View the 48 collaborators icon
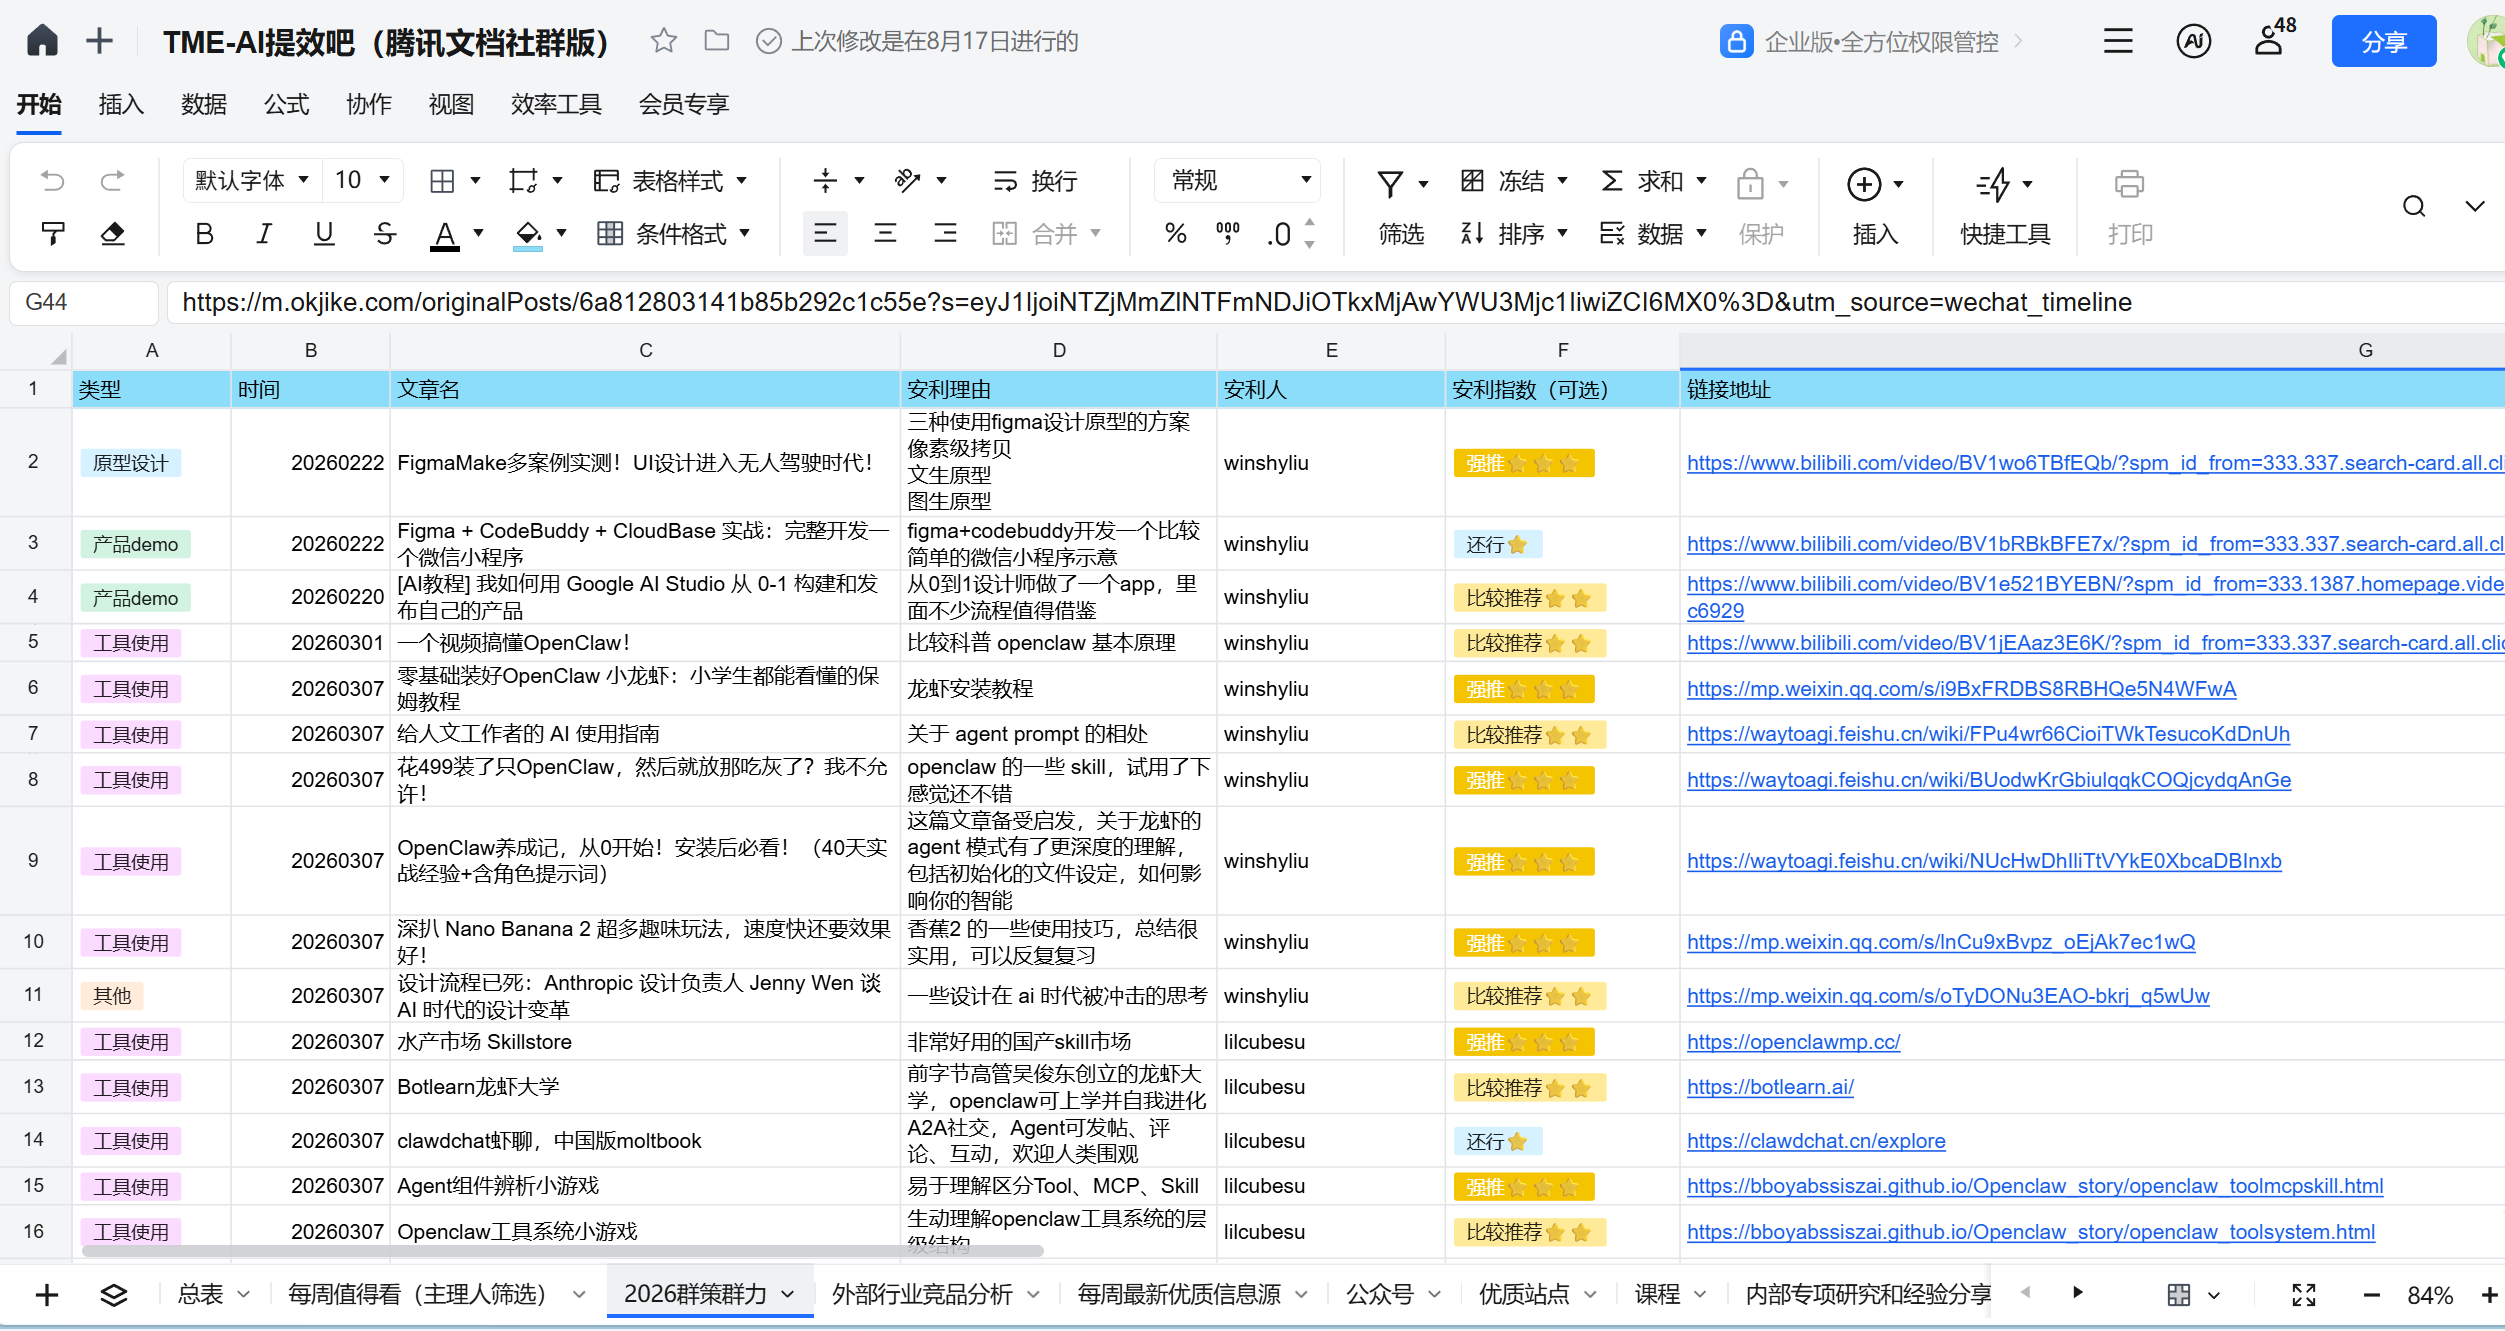The height and width of the screenshot is (1331, 2505). (2274, 39)
